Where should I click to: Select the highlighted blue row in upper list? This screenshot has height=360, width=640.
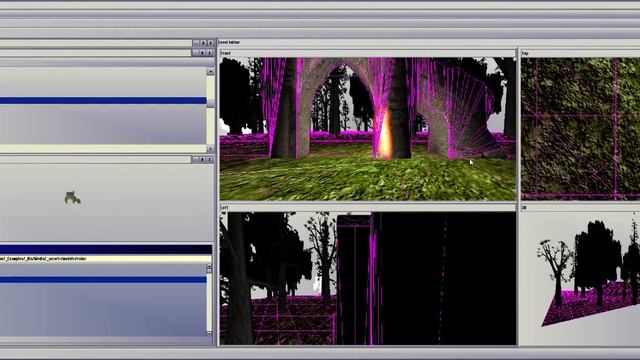pyautogui.click(x=103, y=100)
